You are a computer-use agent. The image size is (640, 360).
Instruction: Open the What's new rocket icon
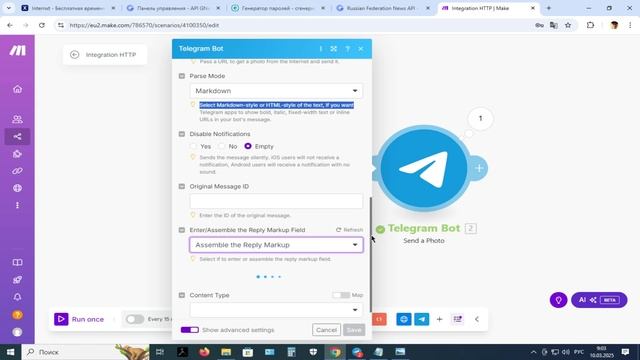pyautogui.click(x=17, y=280)
